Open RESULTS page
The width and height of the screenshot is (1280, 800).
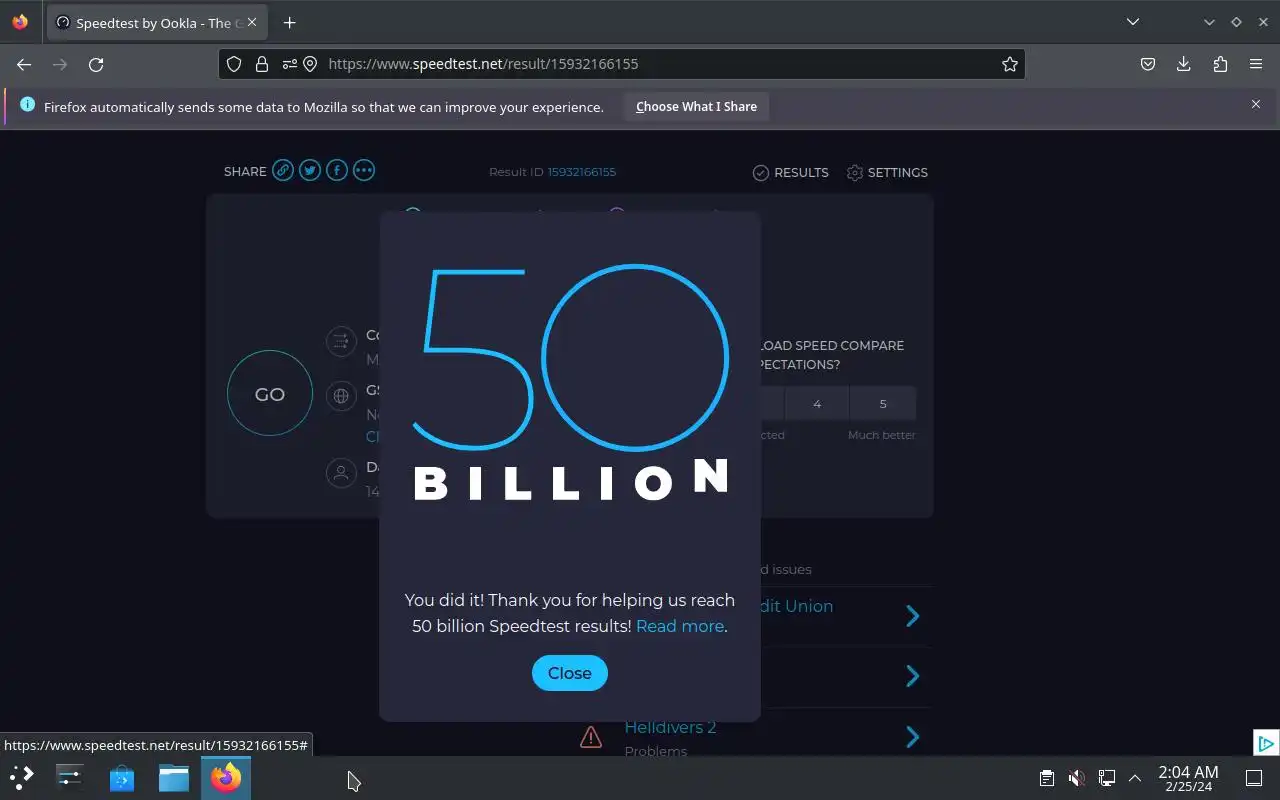(x=790, y=172)
